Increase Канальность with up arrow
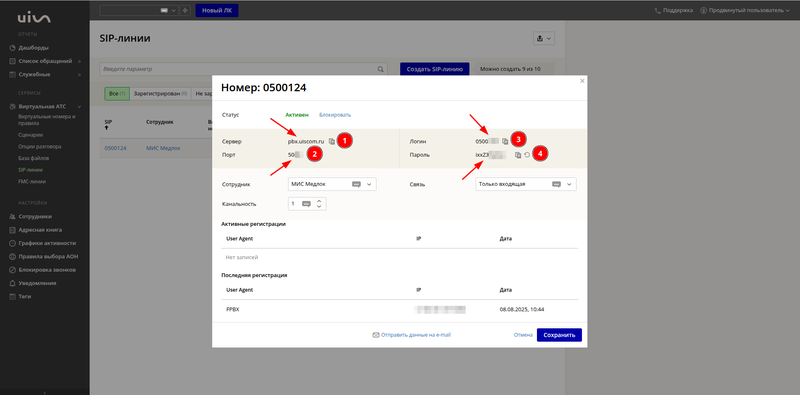 point(319,201)
